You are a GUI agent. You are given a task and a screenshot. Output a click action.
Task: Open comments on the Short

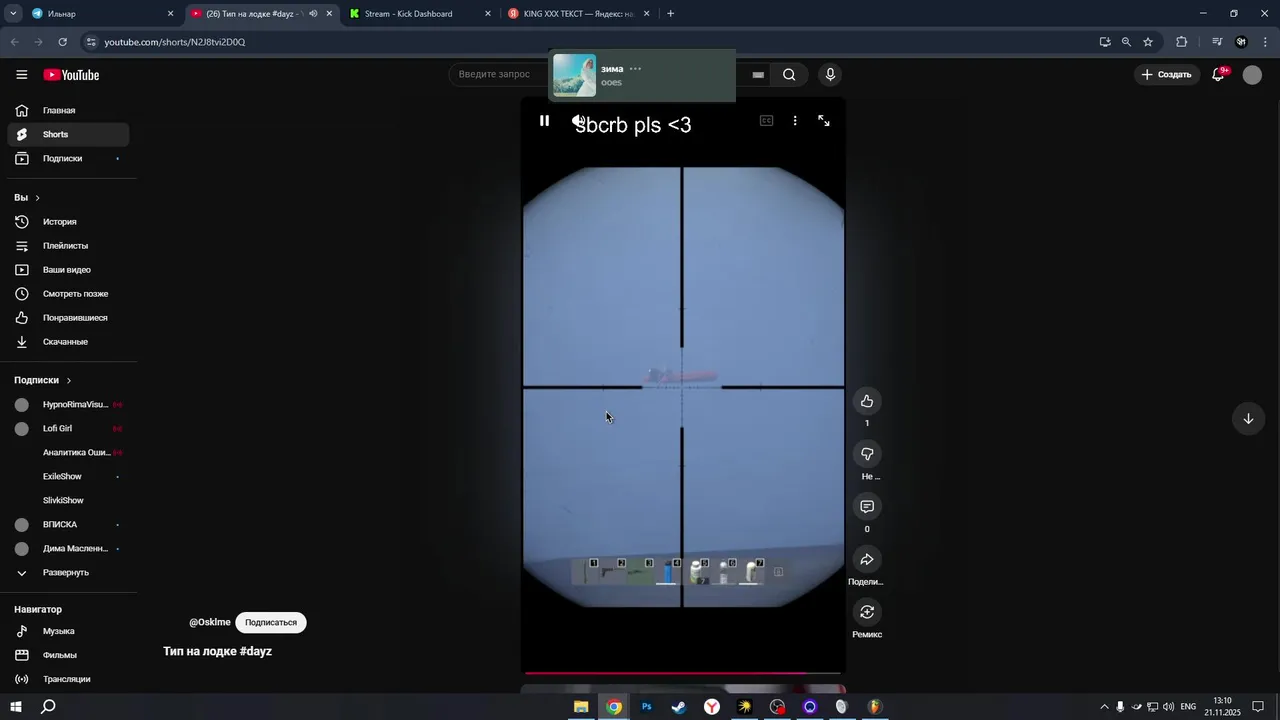coord(867,507)
